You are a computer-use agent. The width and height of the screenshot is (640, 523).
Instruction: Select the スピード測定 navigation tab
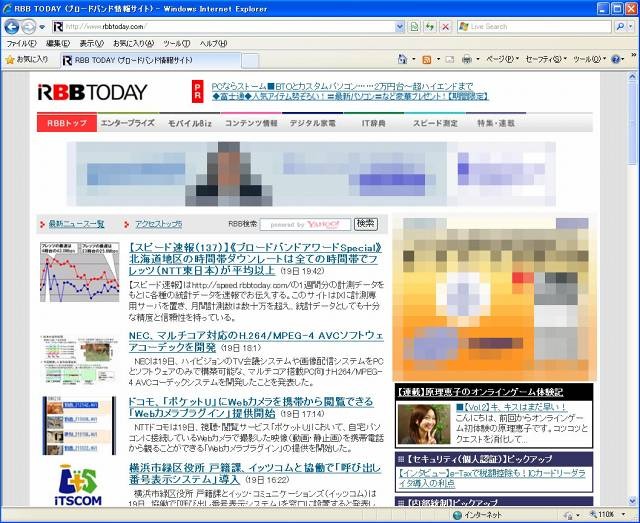[435, 123]
